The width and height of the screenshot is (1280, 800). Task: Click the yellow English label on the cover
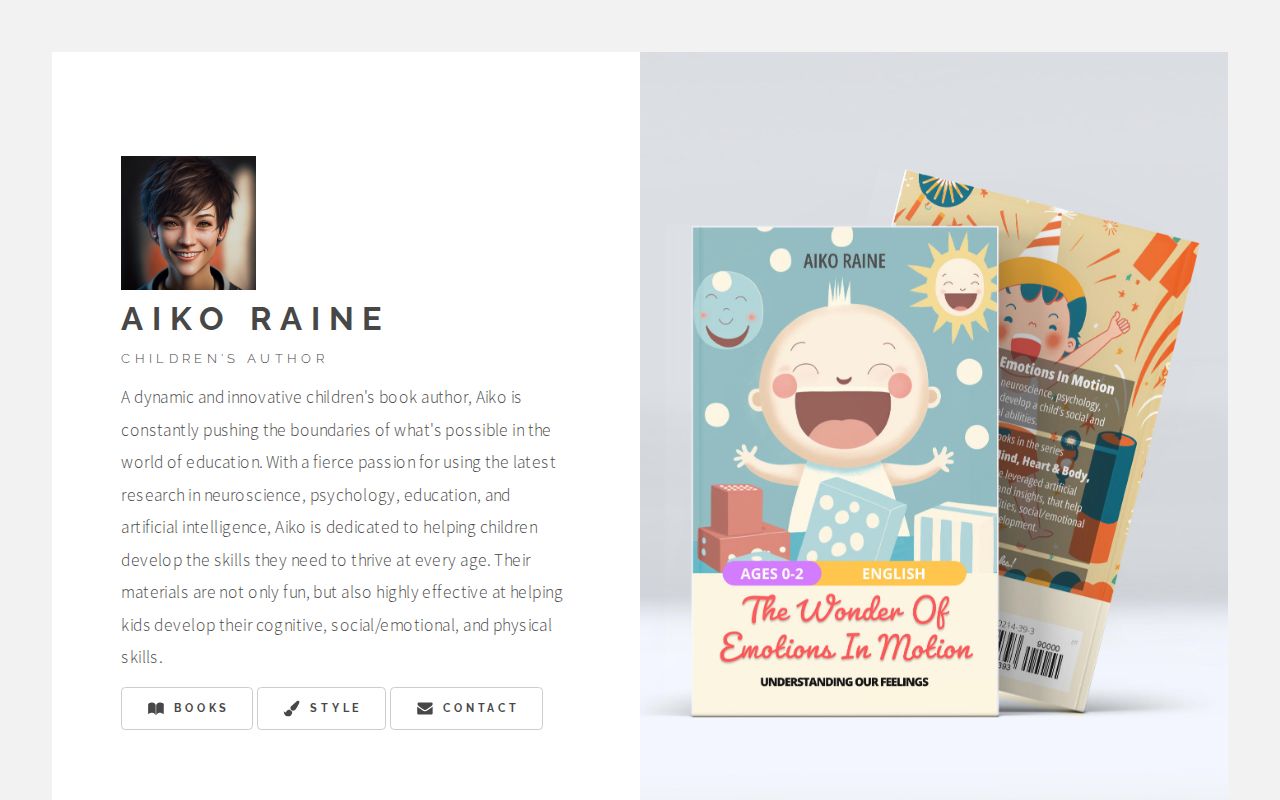[893, 574]
